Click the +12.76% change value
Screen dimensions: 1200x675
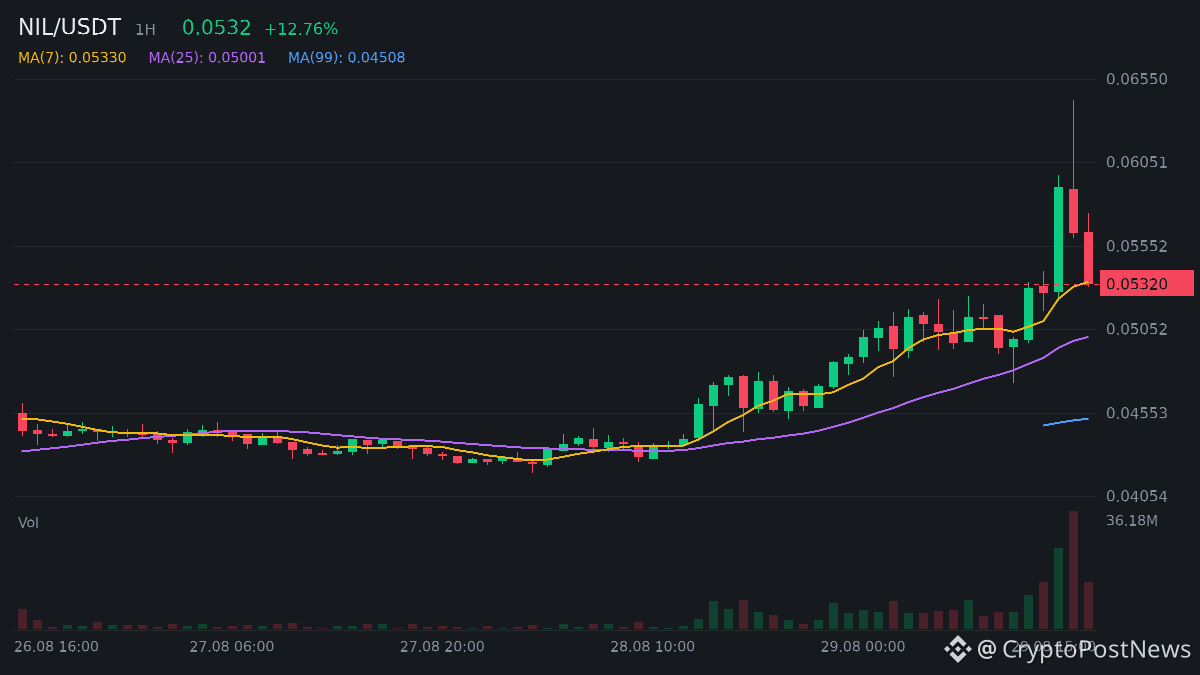coord(301,29)
